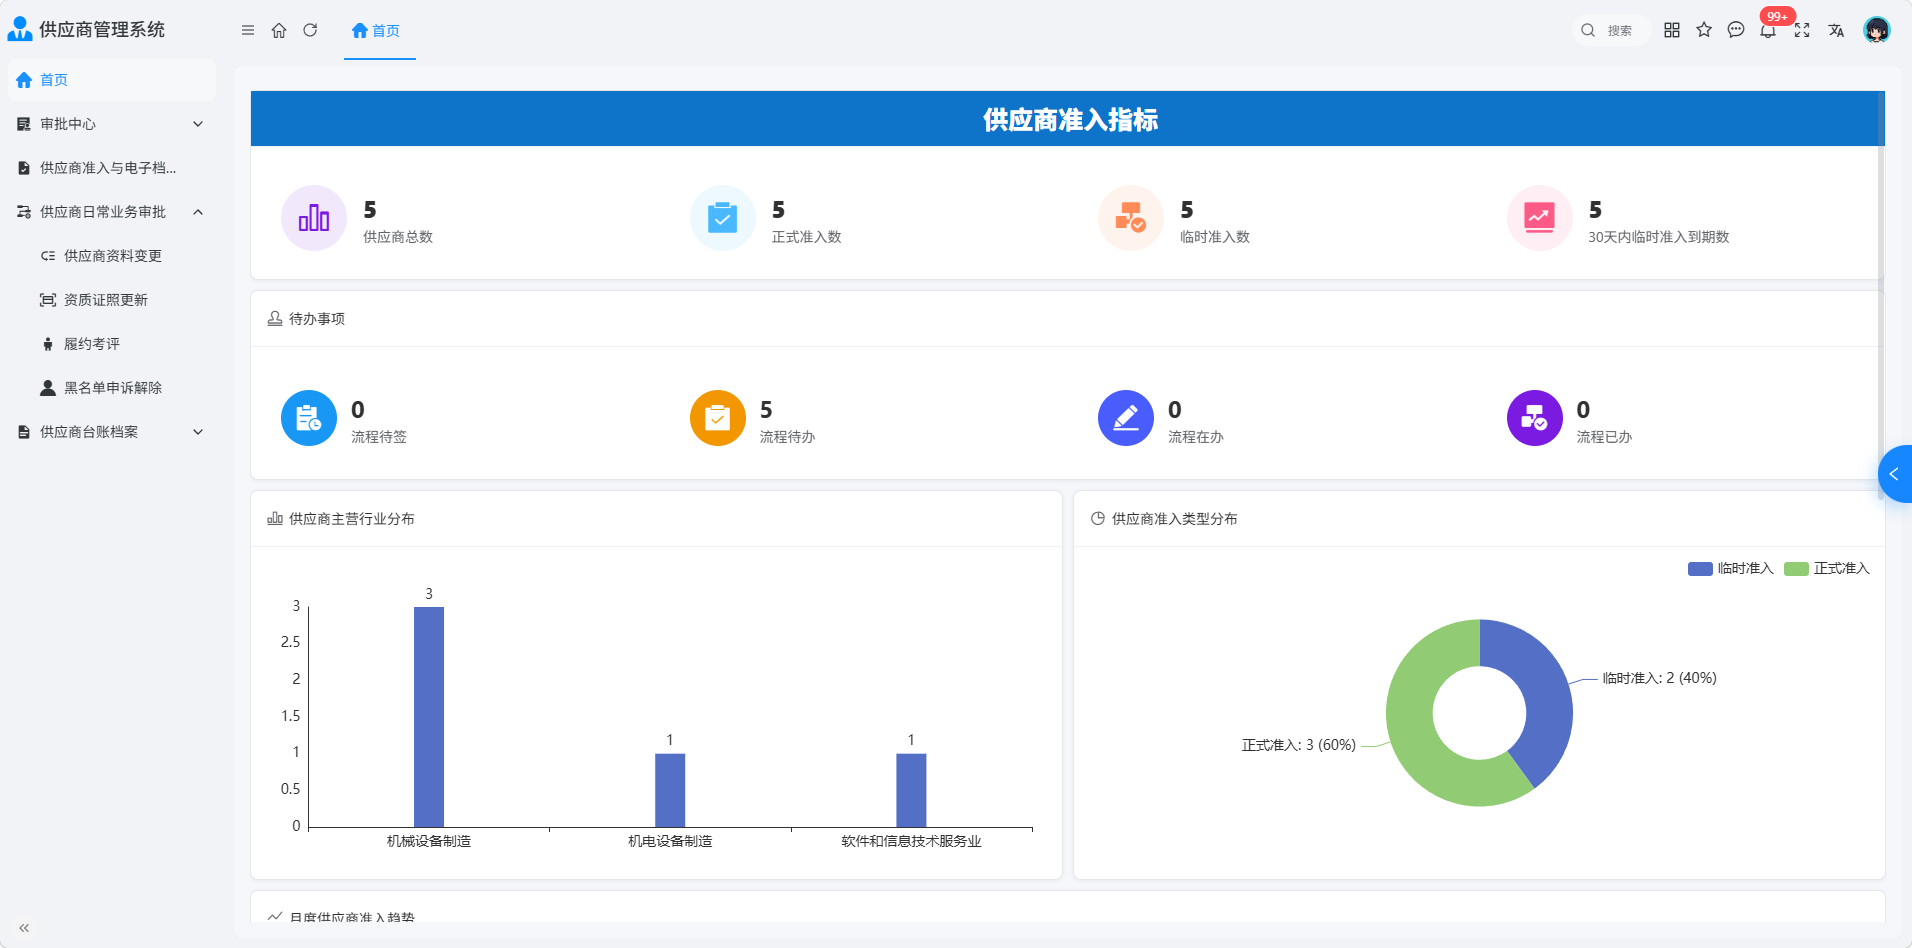This screenshot has width=1912, height=948.
Task: Click the 流程已办 purple icon
Action: pyautogui.click(x=1535, y=418)
